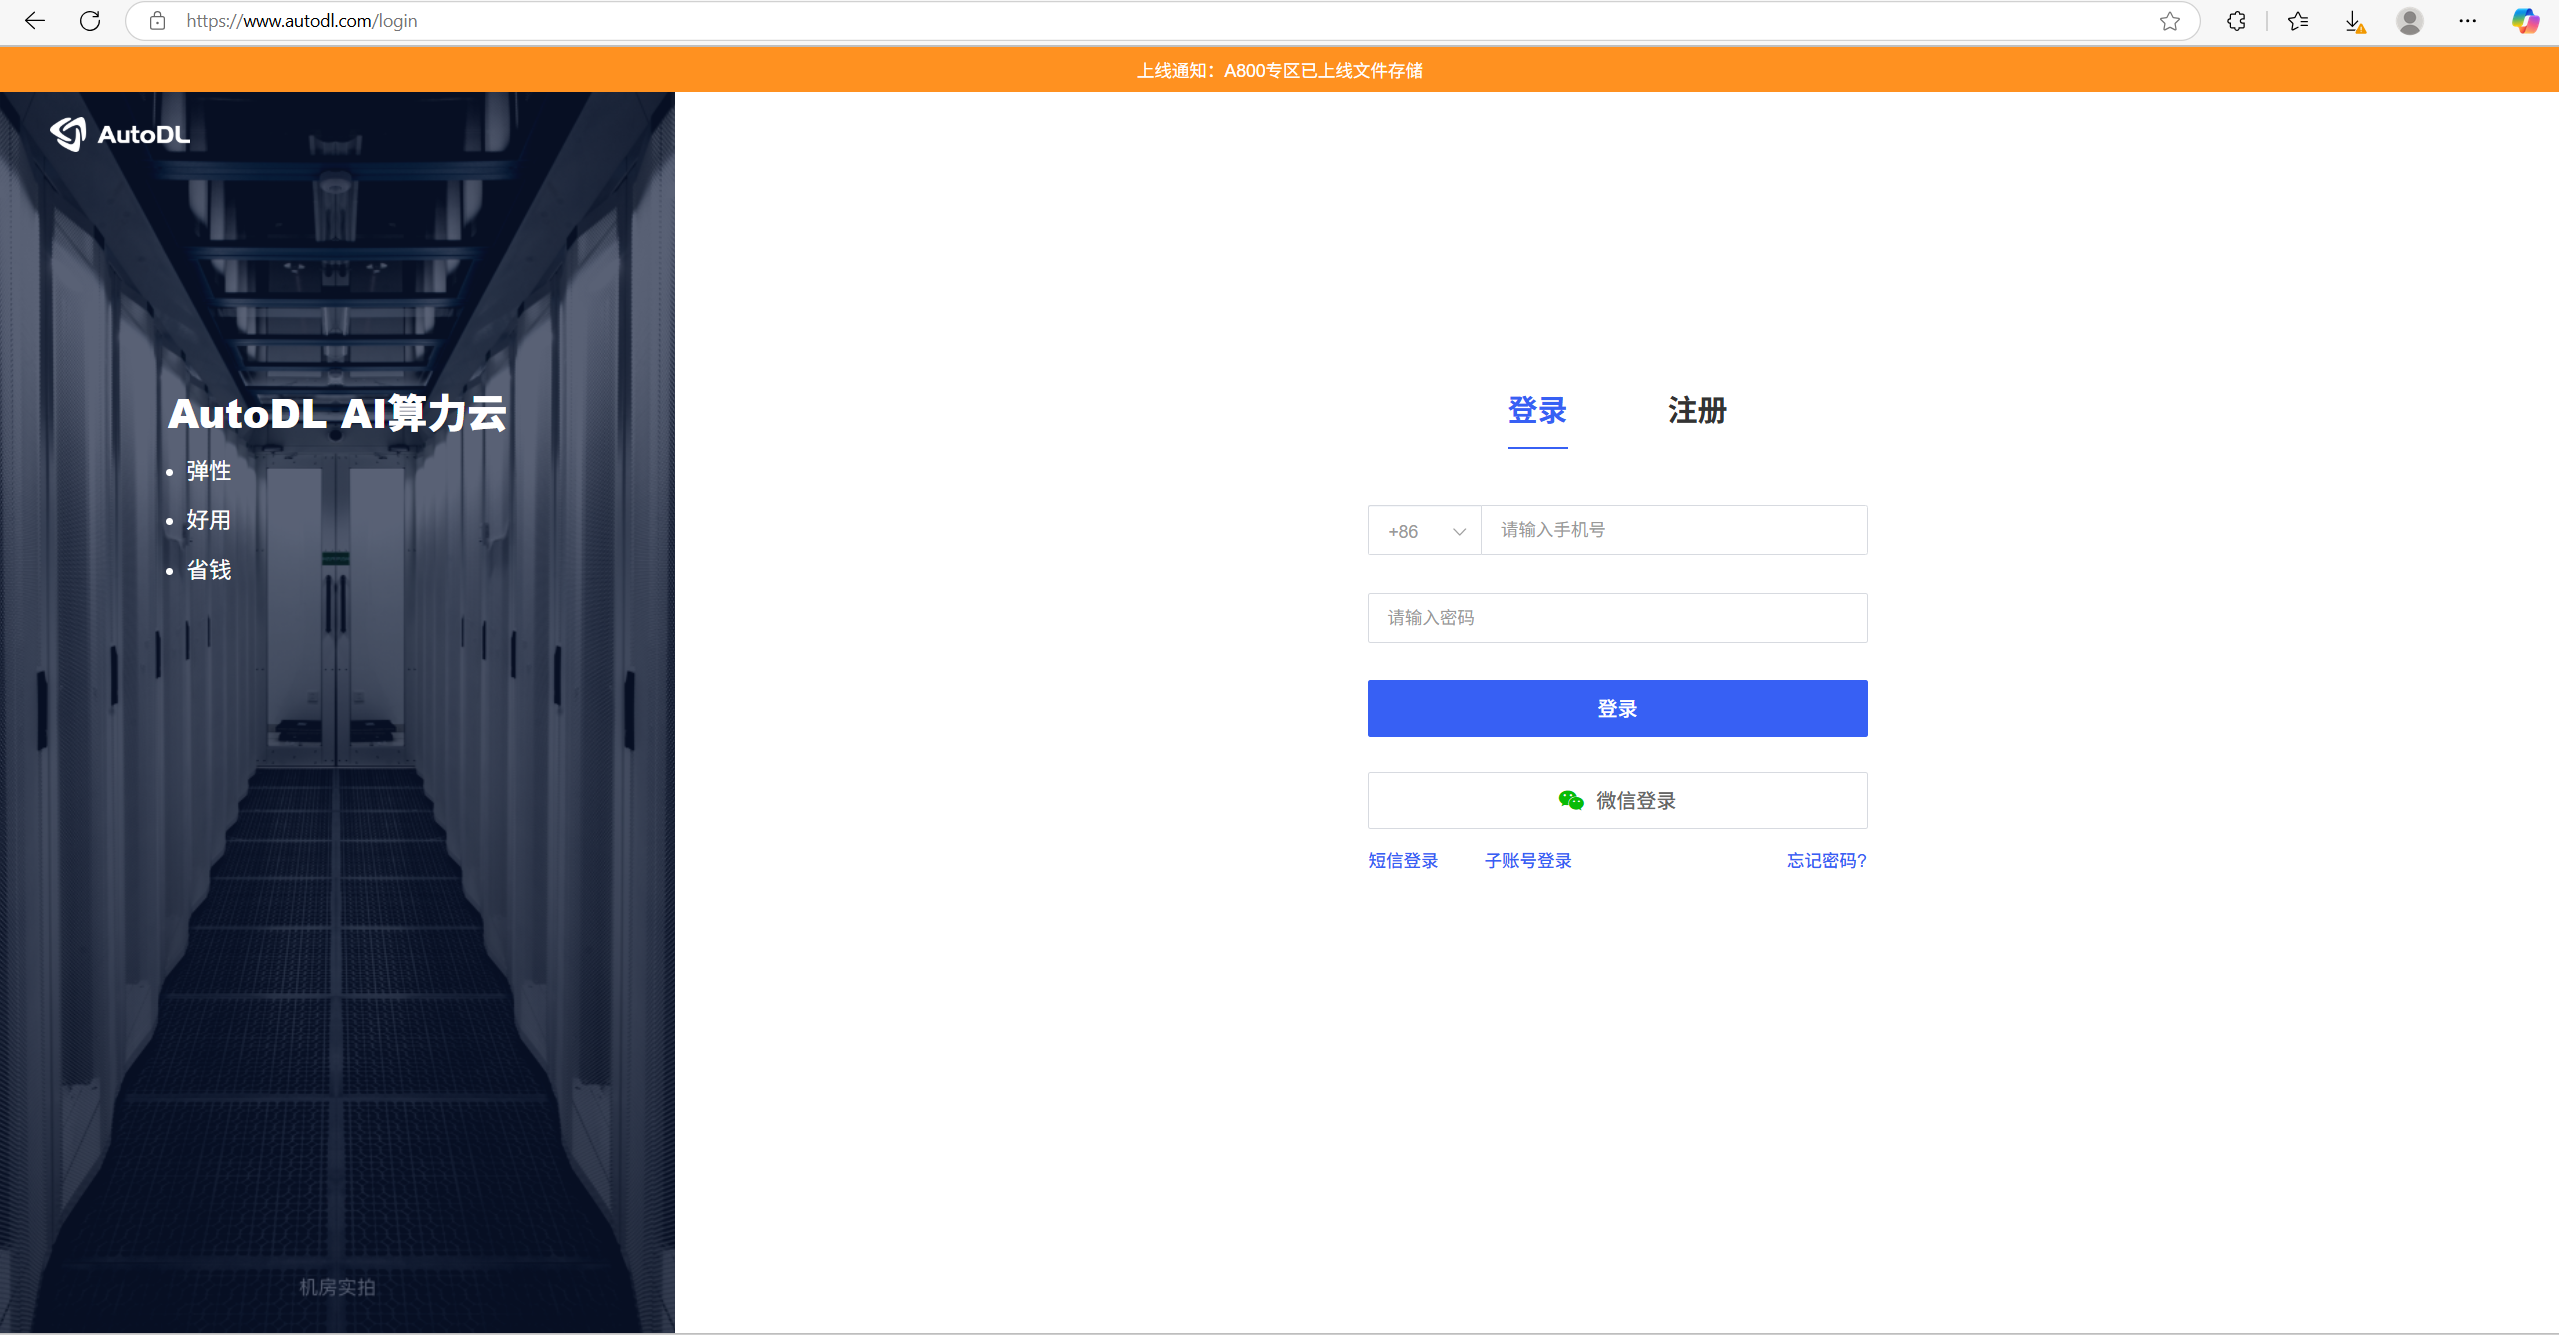Focus the password input field
Viewport: 2559px width, 1335px height.
[1617, 618]
